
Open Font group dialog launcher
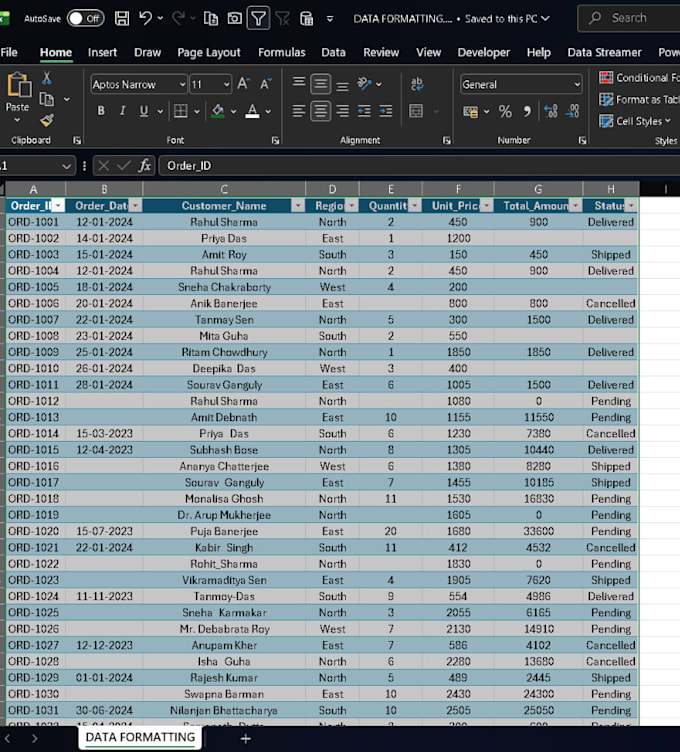coord(275,141)
